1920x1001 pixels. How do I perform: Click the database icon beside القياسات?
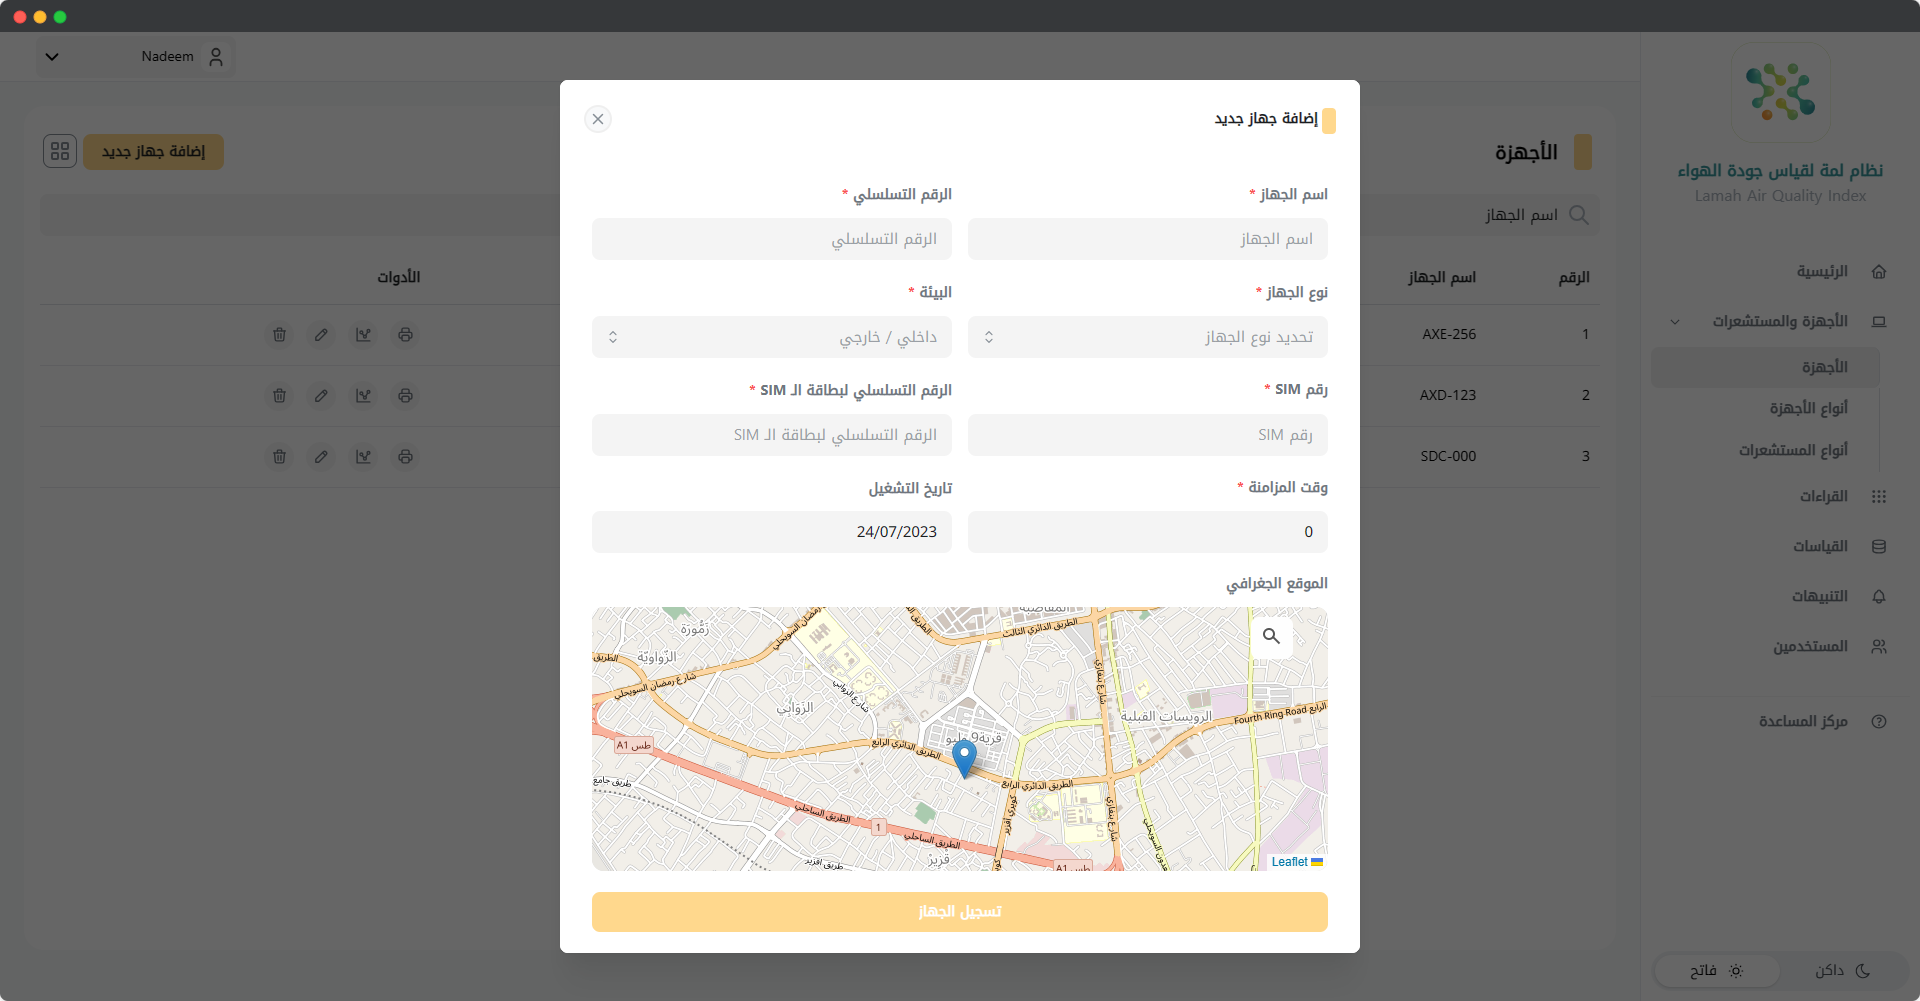(1879, 547)
